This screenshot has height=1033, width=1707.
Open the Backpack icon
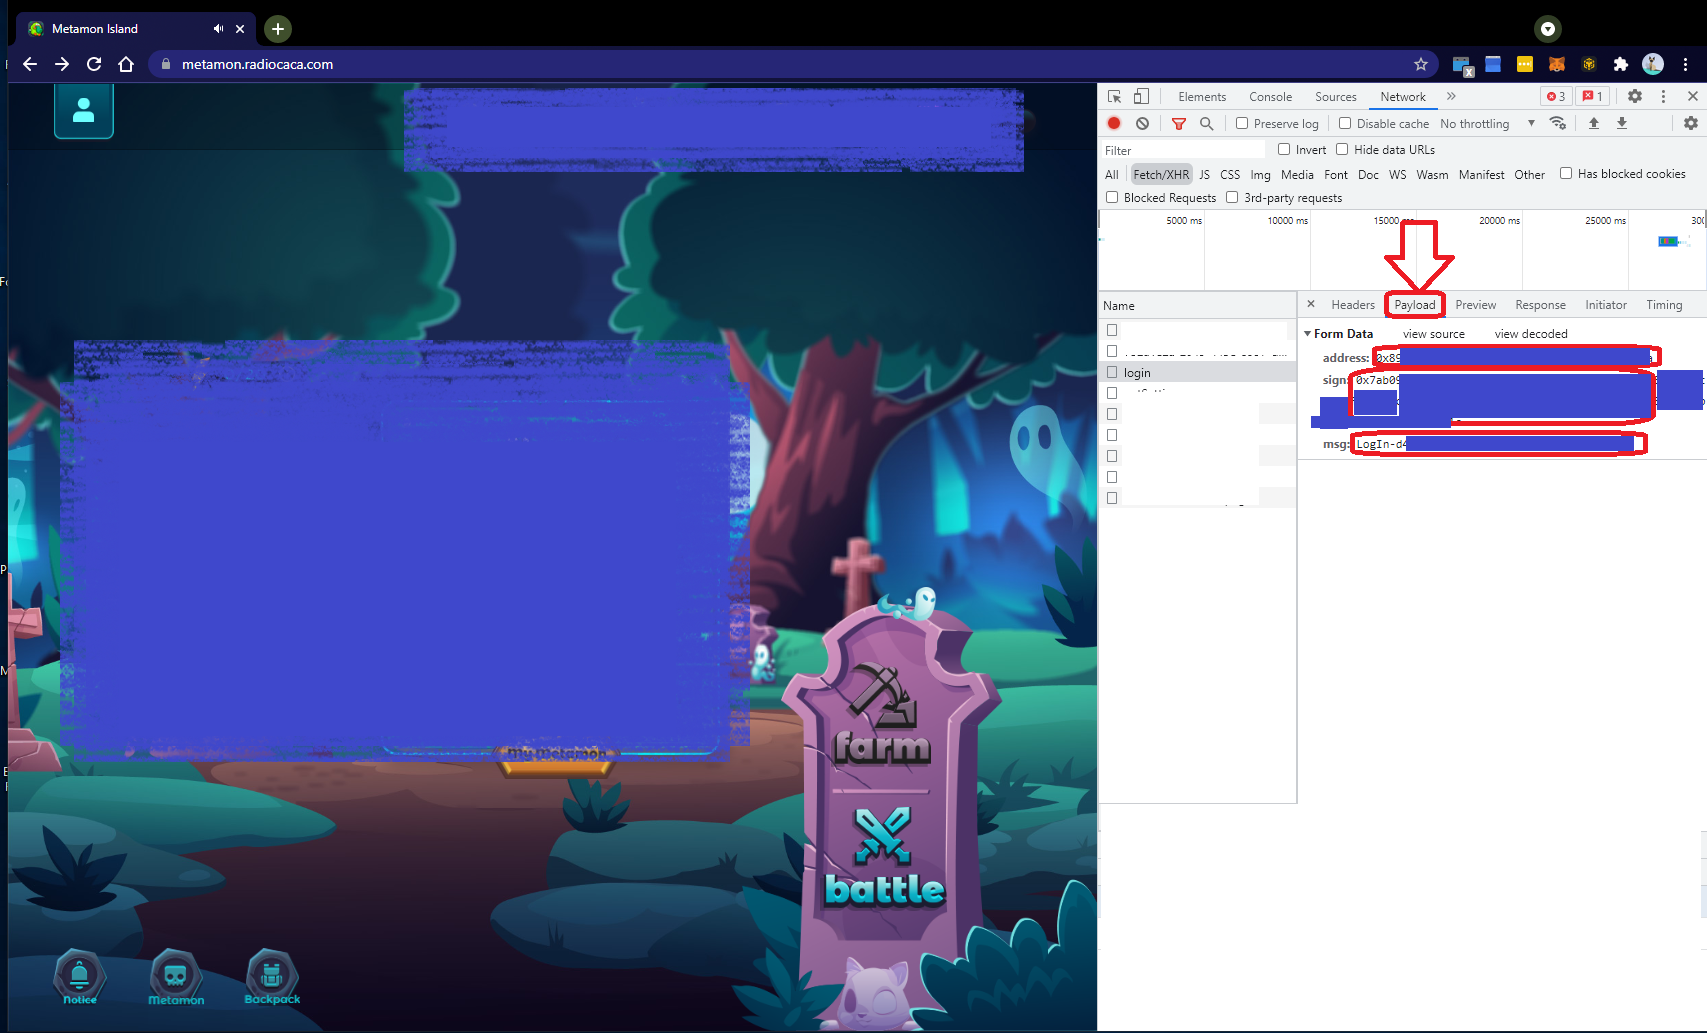pos(272,977)
